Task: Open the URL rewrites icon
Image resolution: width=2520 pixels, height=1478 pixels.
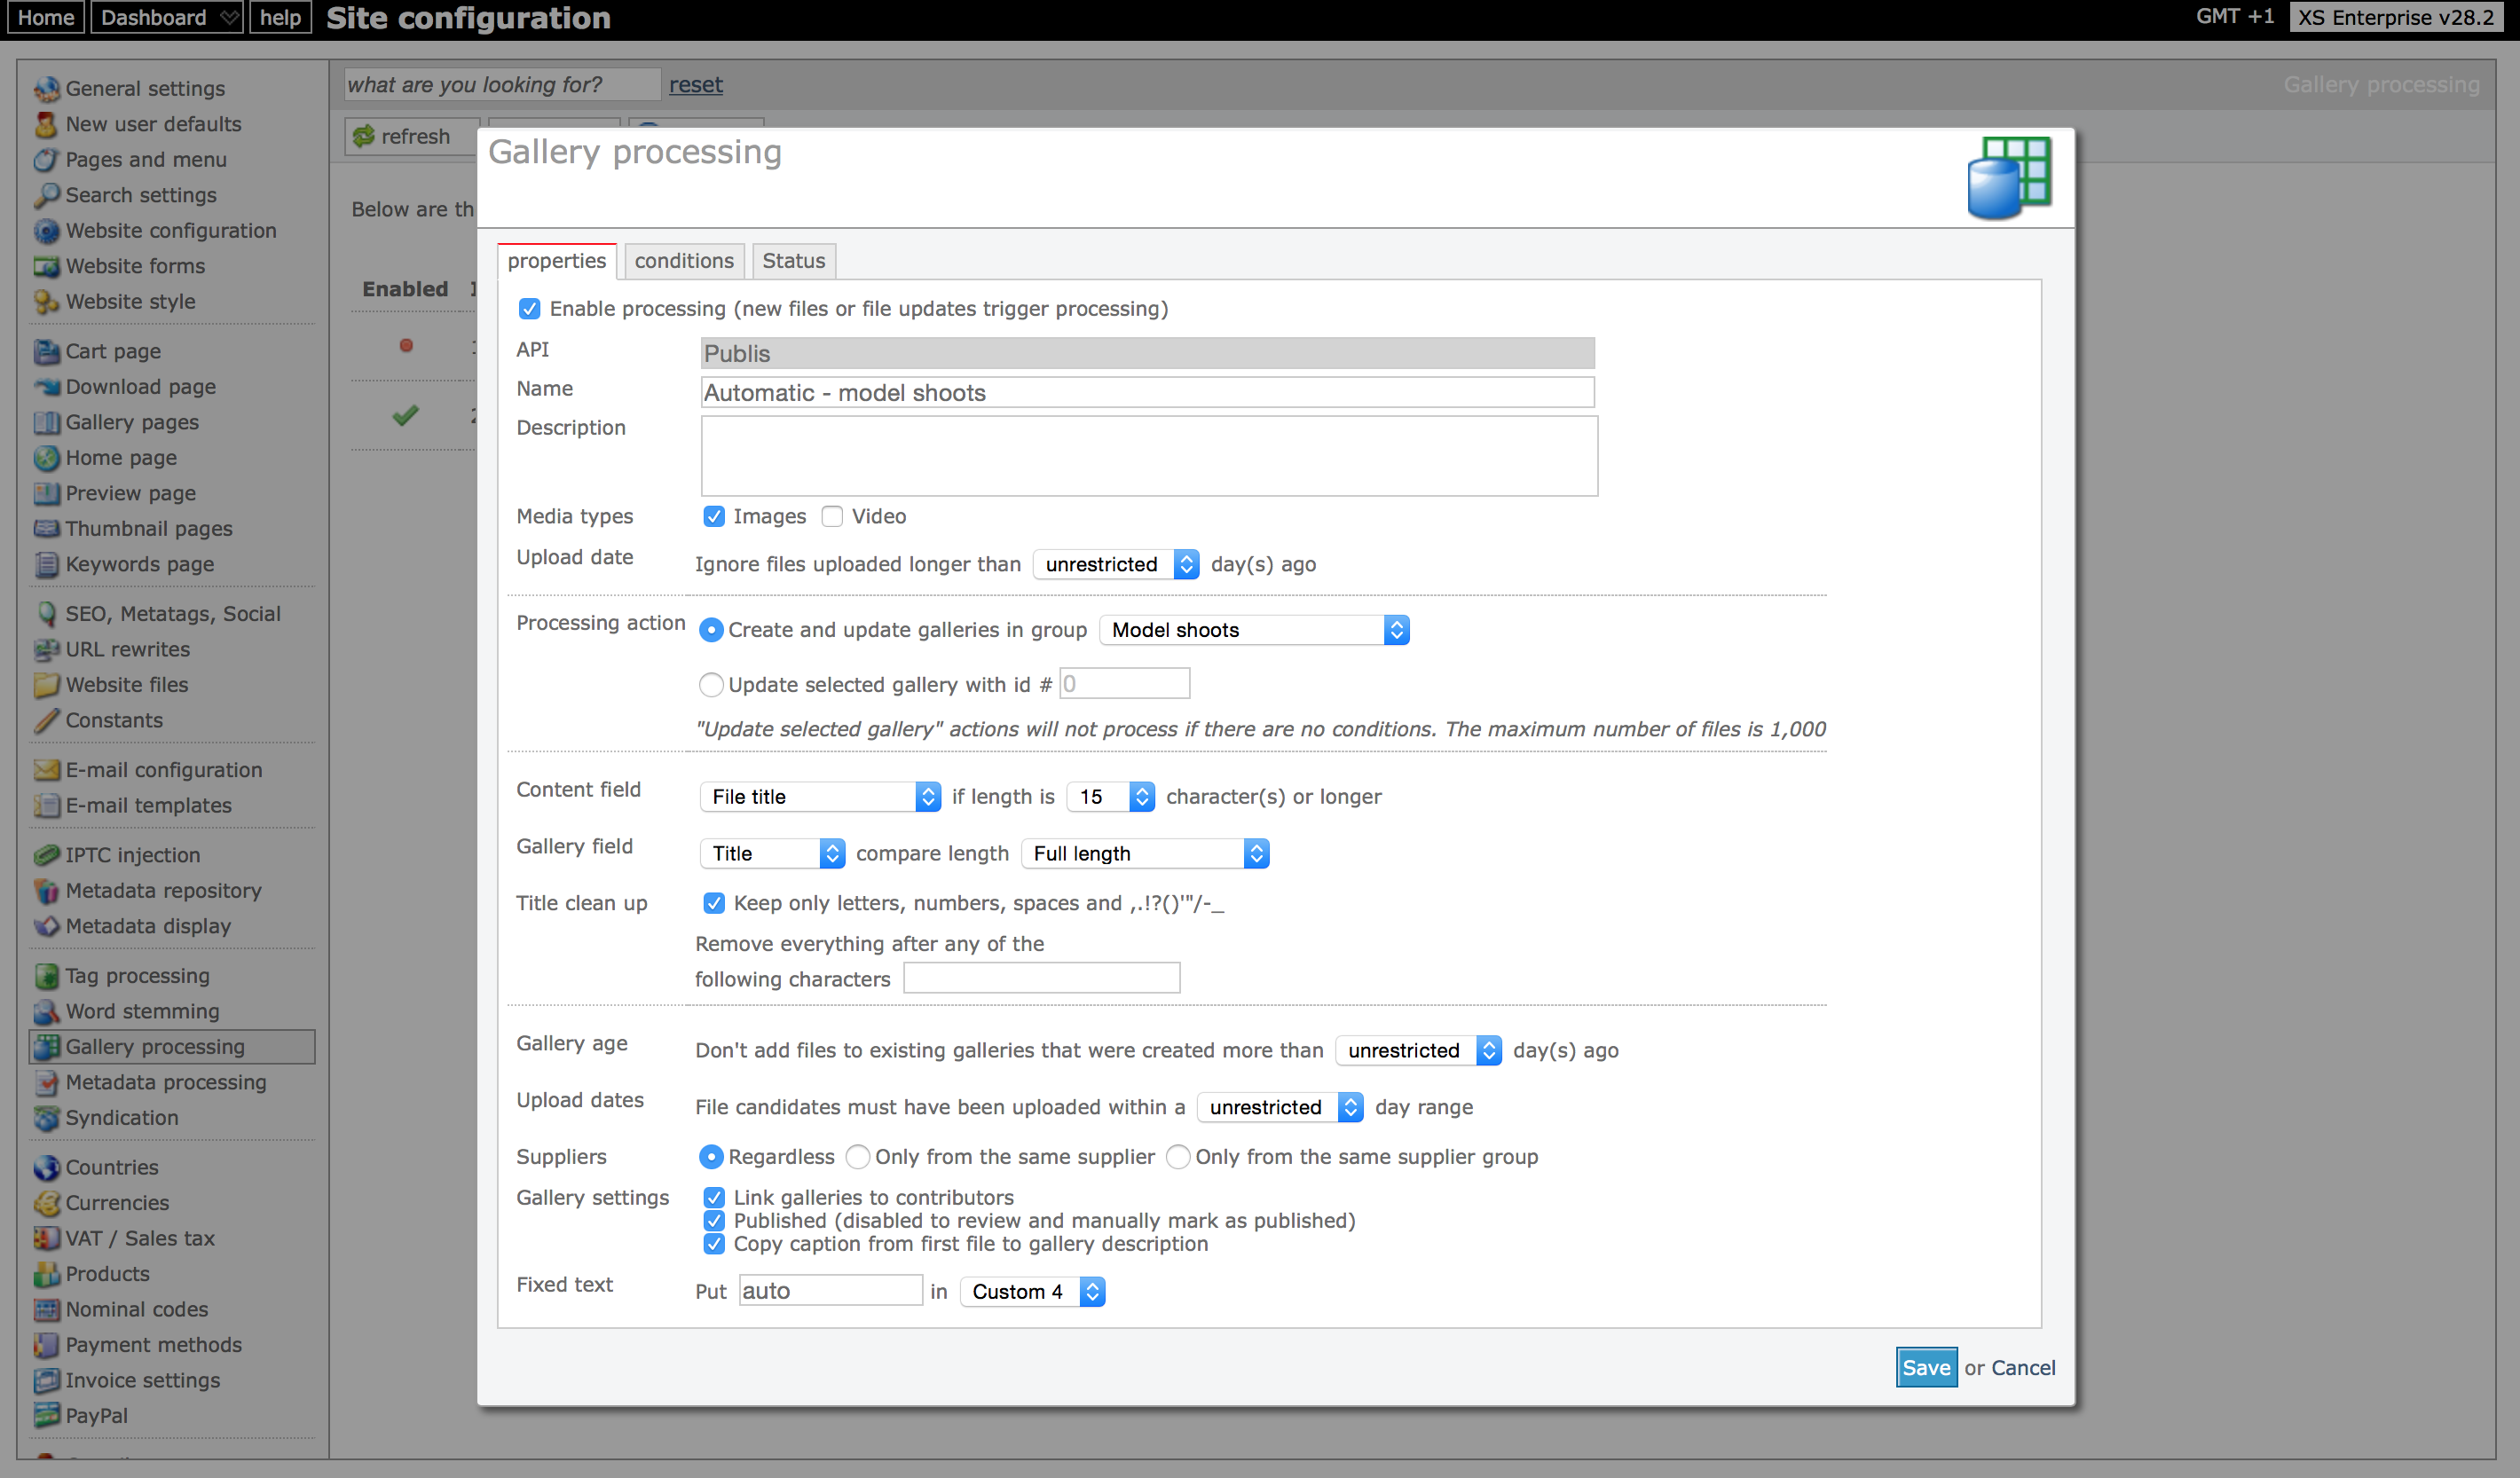Action: coord(46,649)
